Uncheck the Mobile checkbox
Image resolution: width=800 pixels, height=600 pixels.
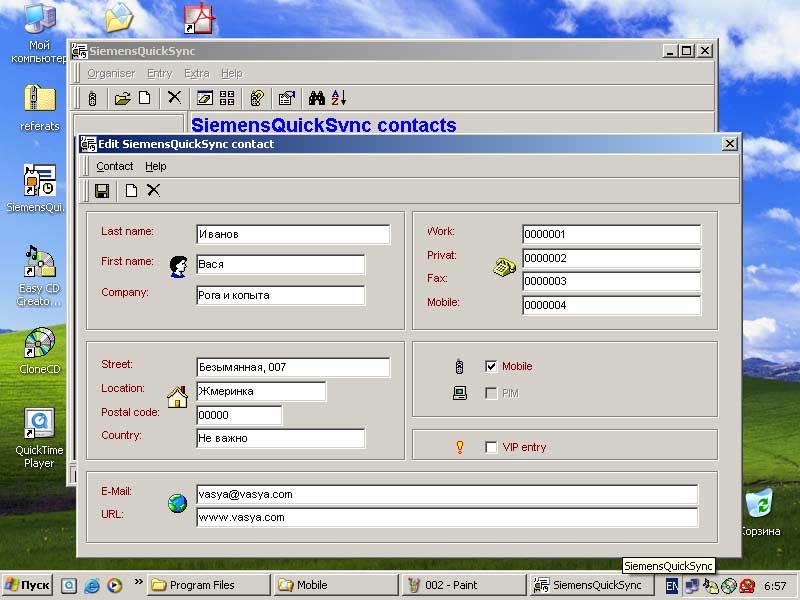click(x=491, y=366)
